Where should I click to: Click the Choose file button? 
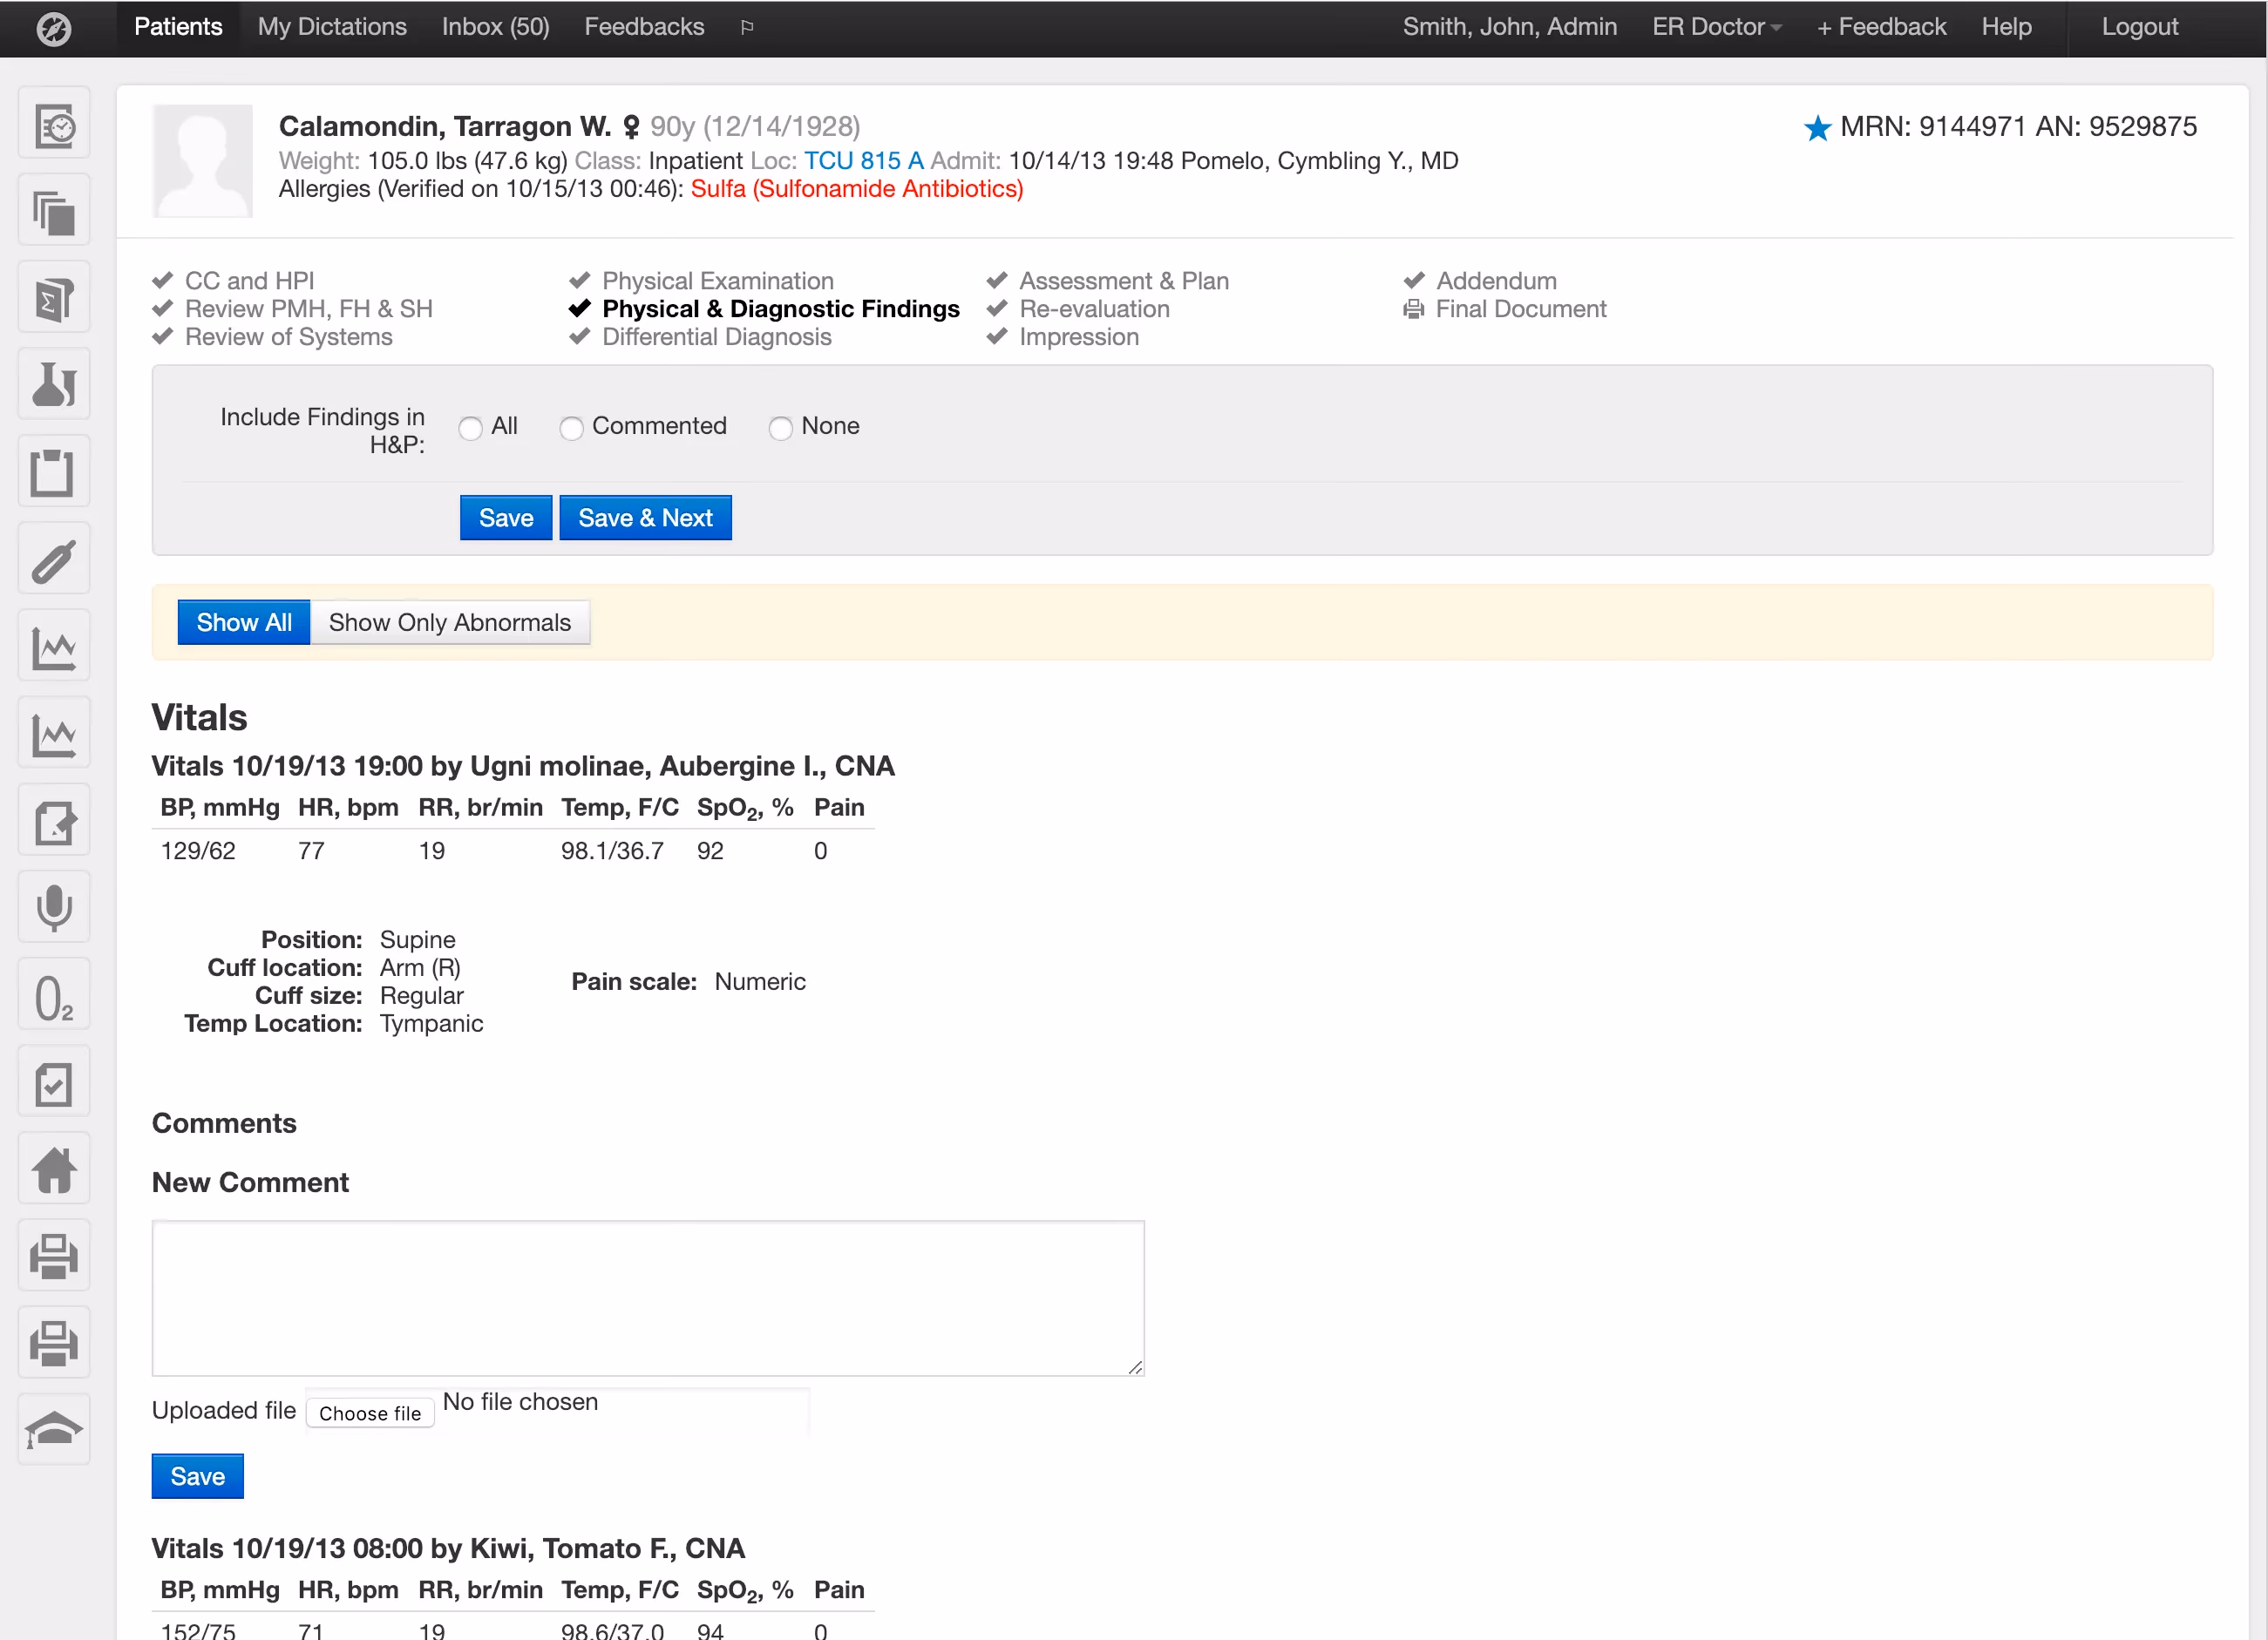pyautogui.click(x=370, y=1413)
